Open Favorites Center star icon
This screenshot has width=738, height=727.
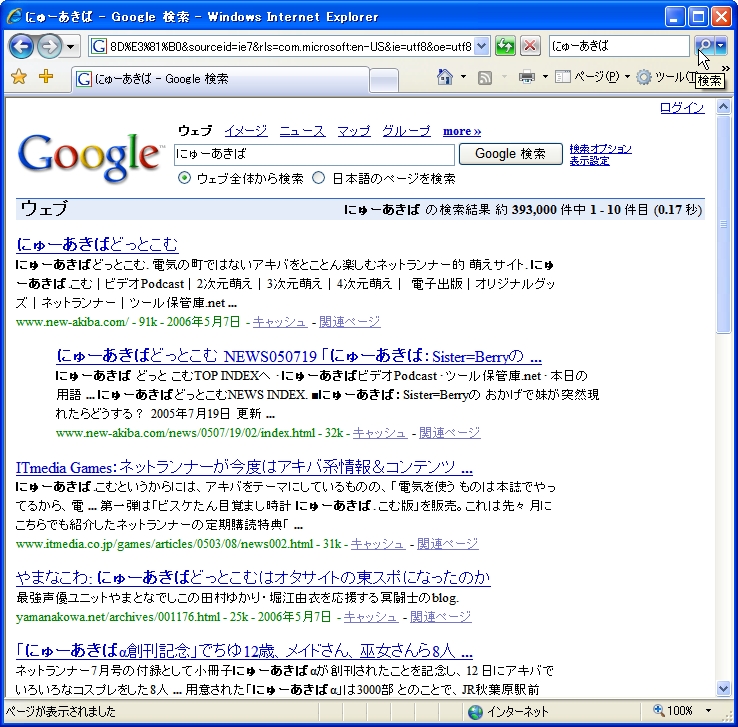coord(19,76)
